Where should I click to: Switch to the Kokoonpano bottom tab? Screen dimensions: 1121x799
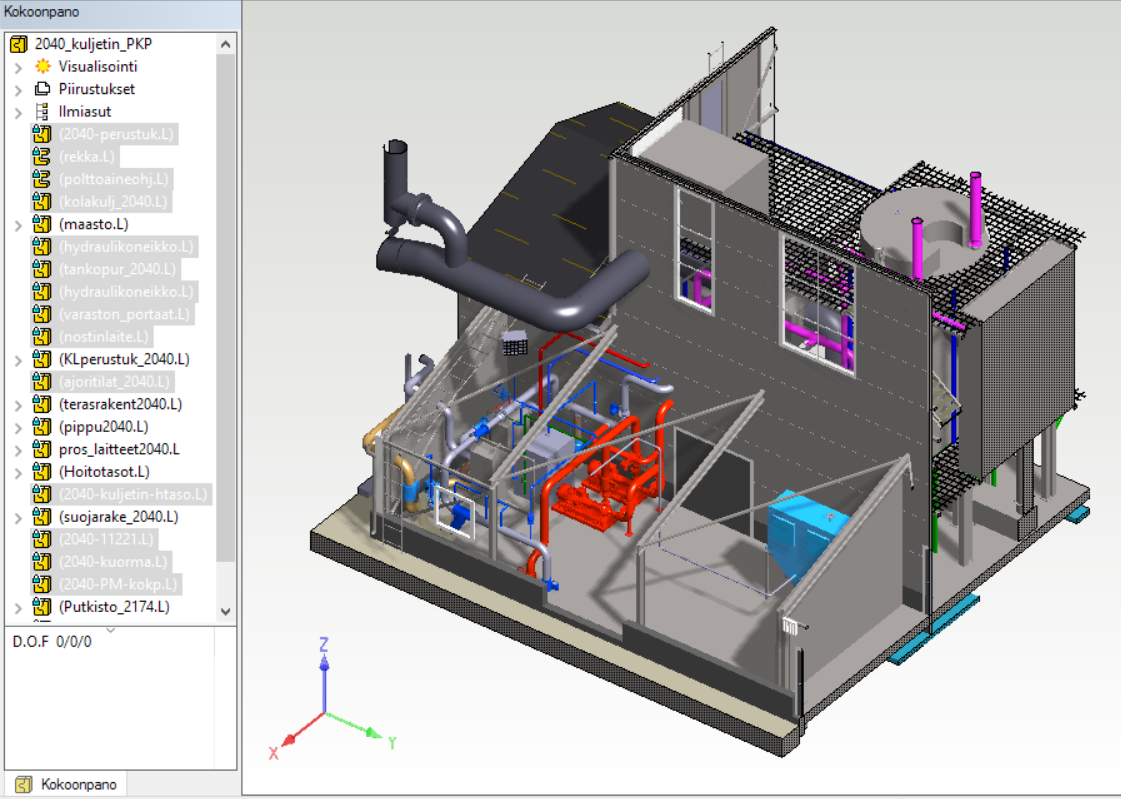(x=67, y=785)
